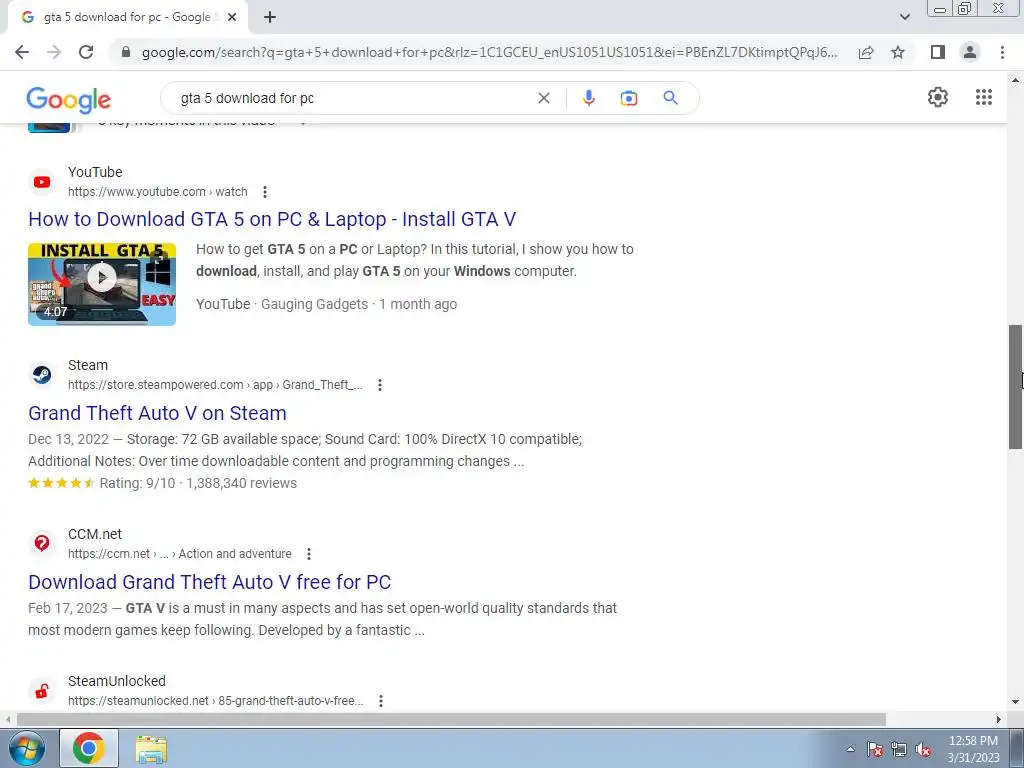Click the ccm.net breadcrumb URL
The height and width of the screenshot is (768, 1024).
[x=180, y=554]
